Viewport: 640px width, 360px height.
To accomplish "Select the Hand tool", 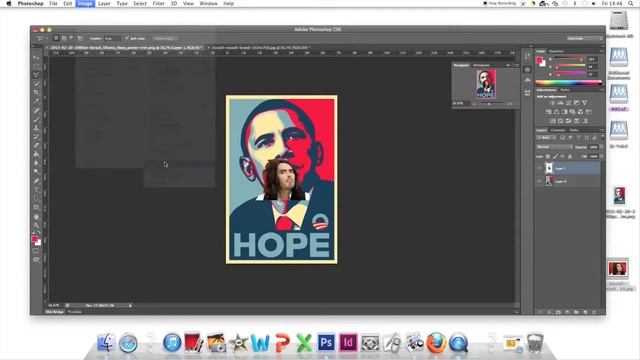I will point(36,216).
